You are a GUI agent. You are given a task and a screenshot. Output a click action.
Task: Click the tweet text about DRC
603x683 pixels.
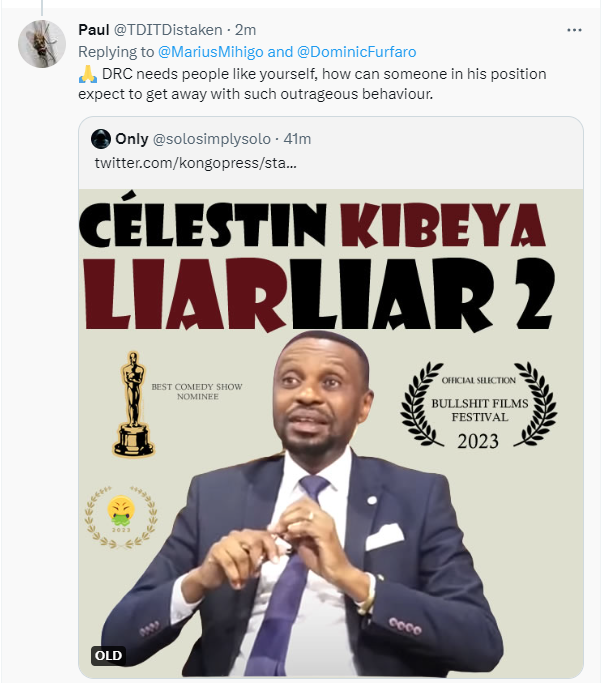point(310,84)
